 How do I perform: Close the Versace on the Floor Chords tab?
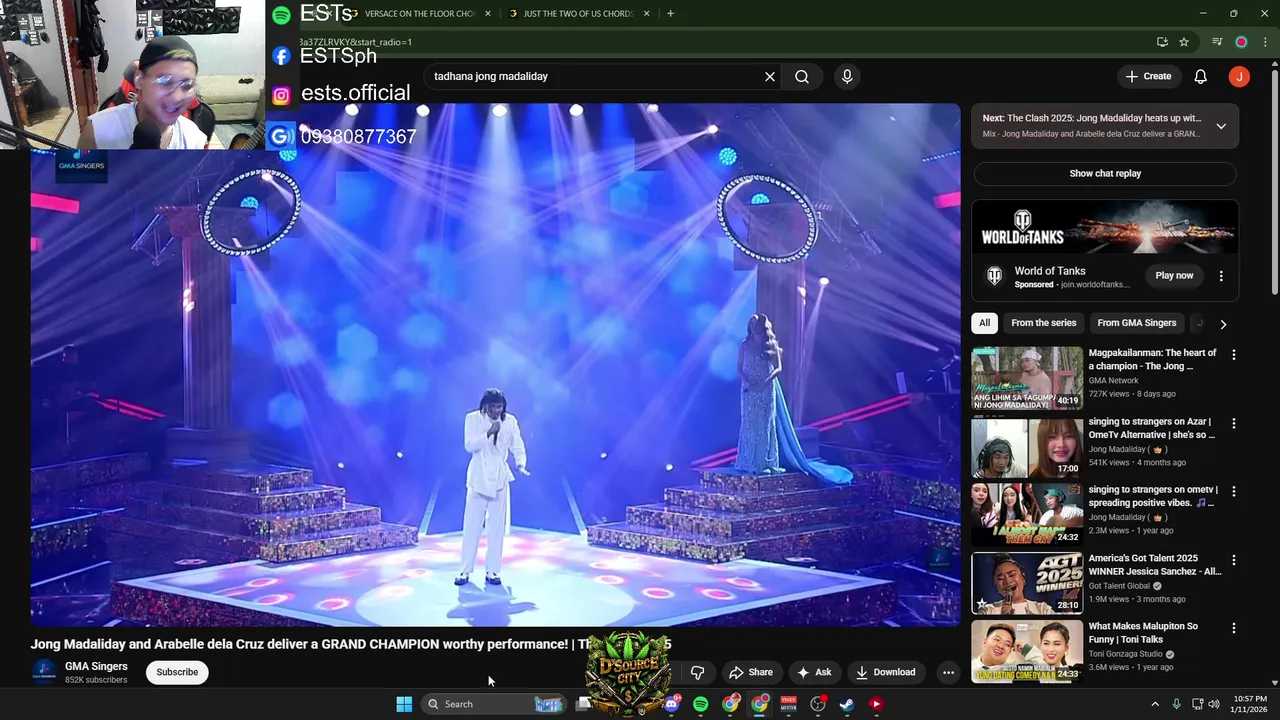click(488, 13)
